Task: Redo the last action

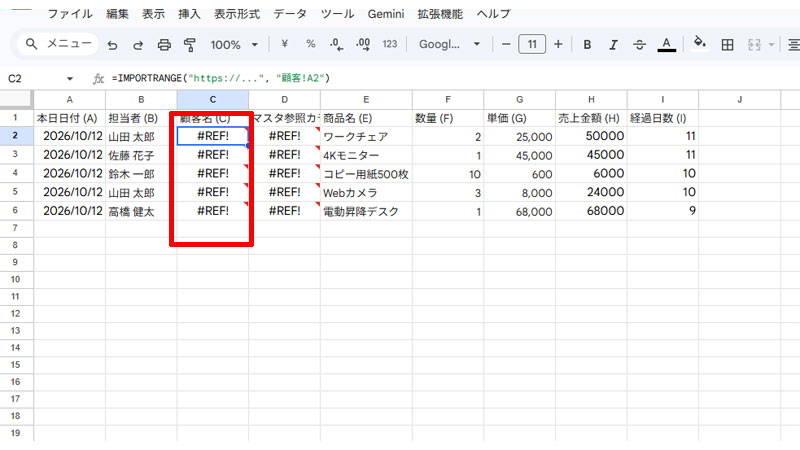Action: point(138,45)
